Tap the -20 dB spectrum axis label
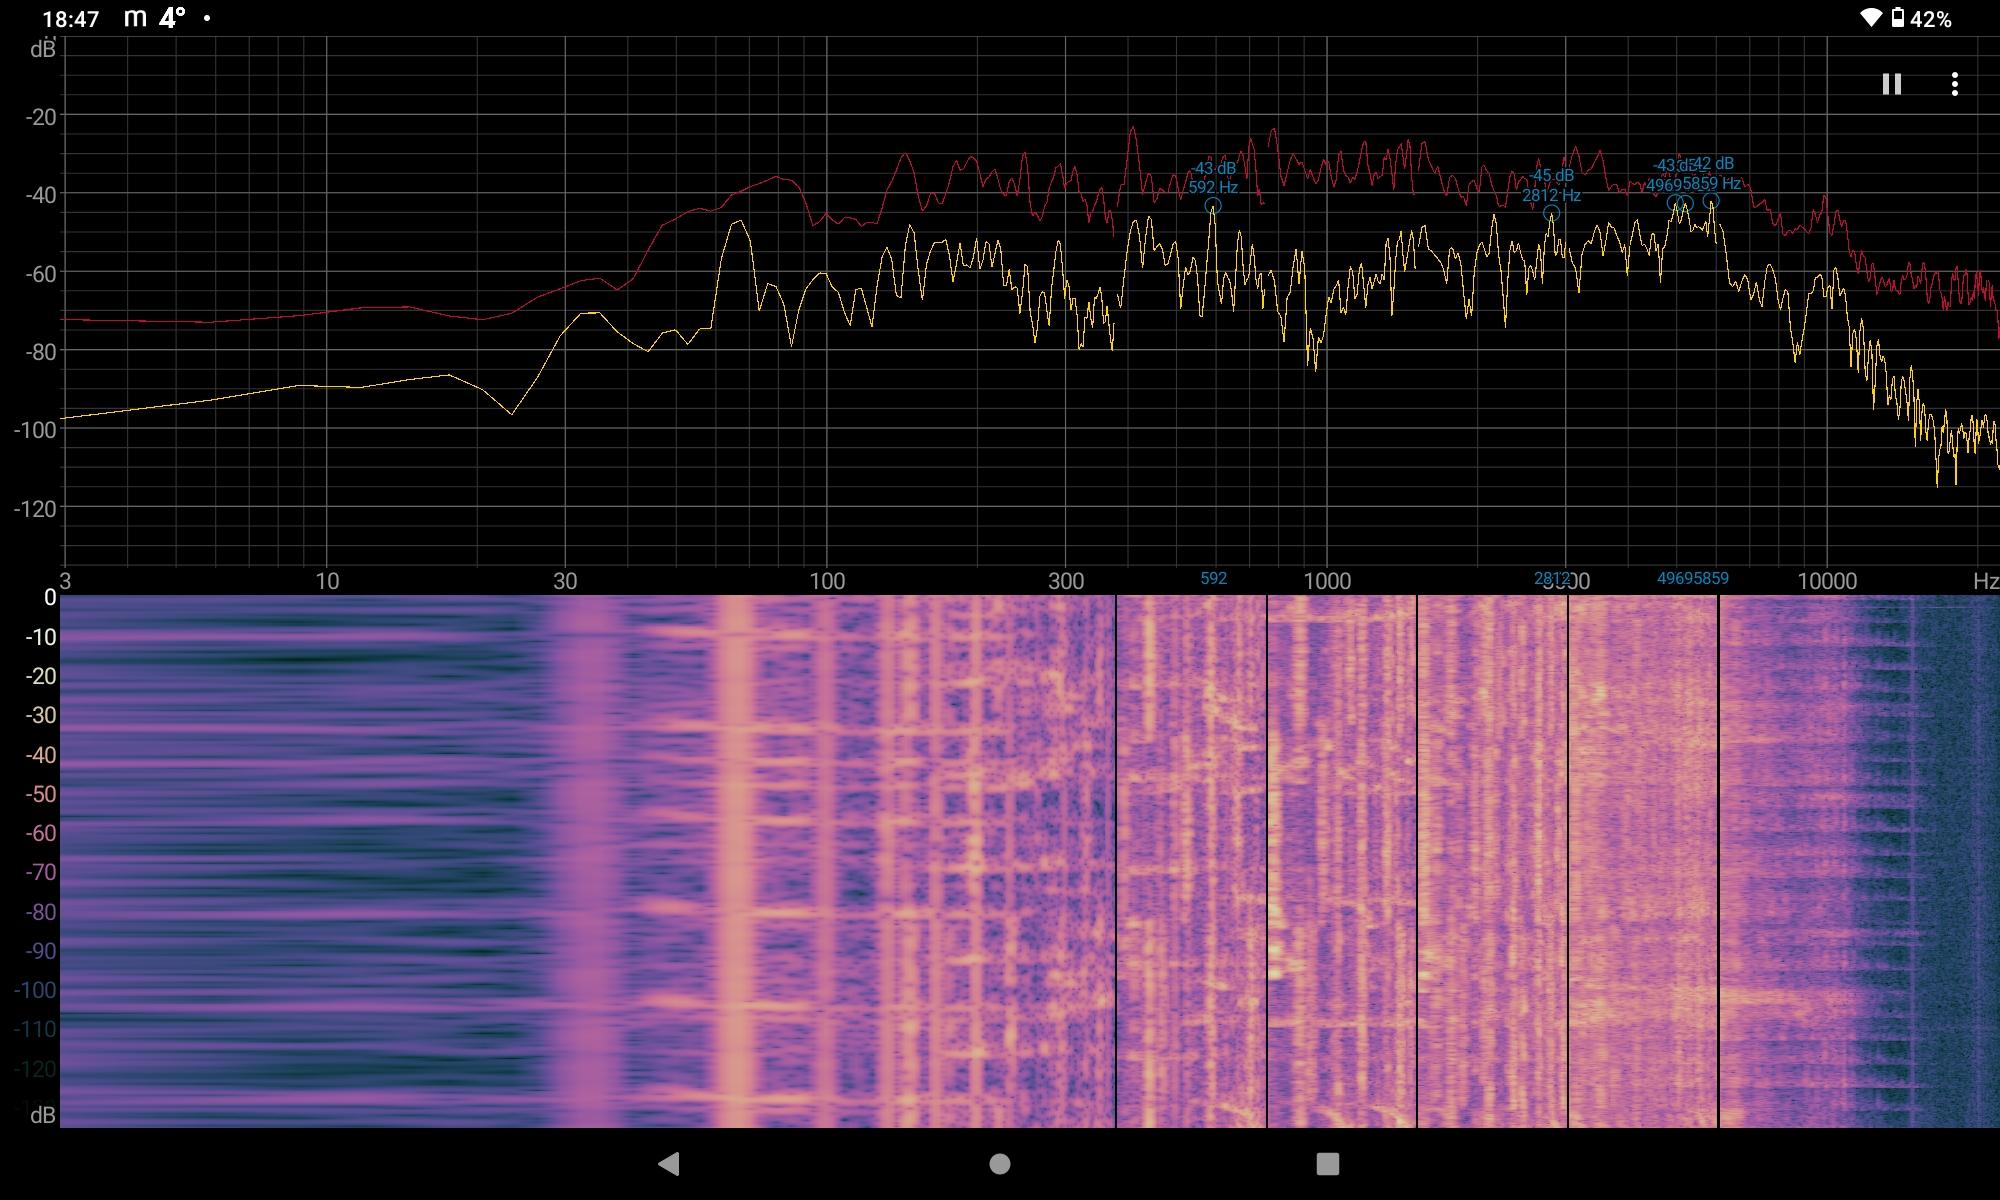Image resolution: width=2000 pixels, height=1200 pixels. pyautogui.click(x=40, y=117)
